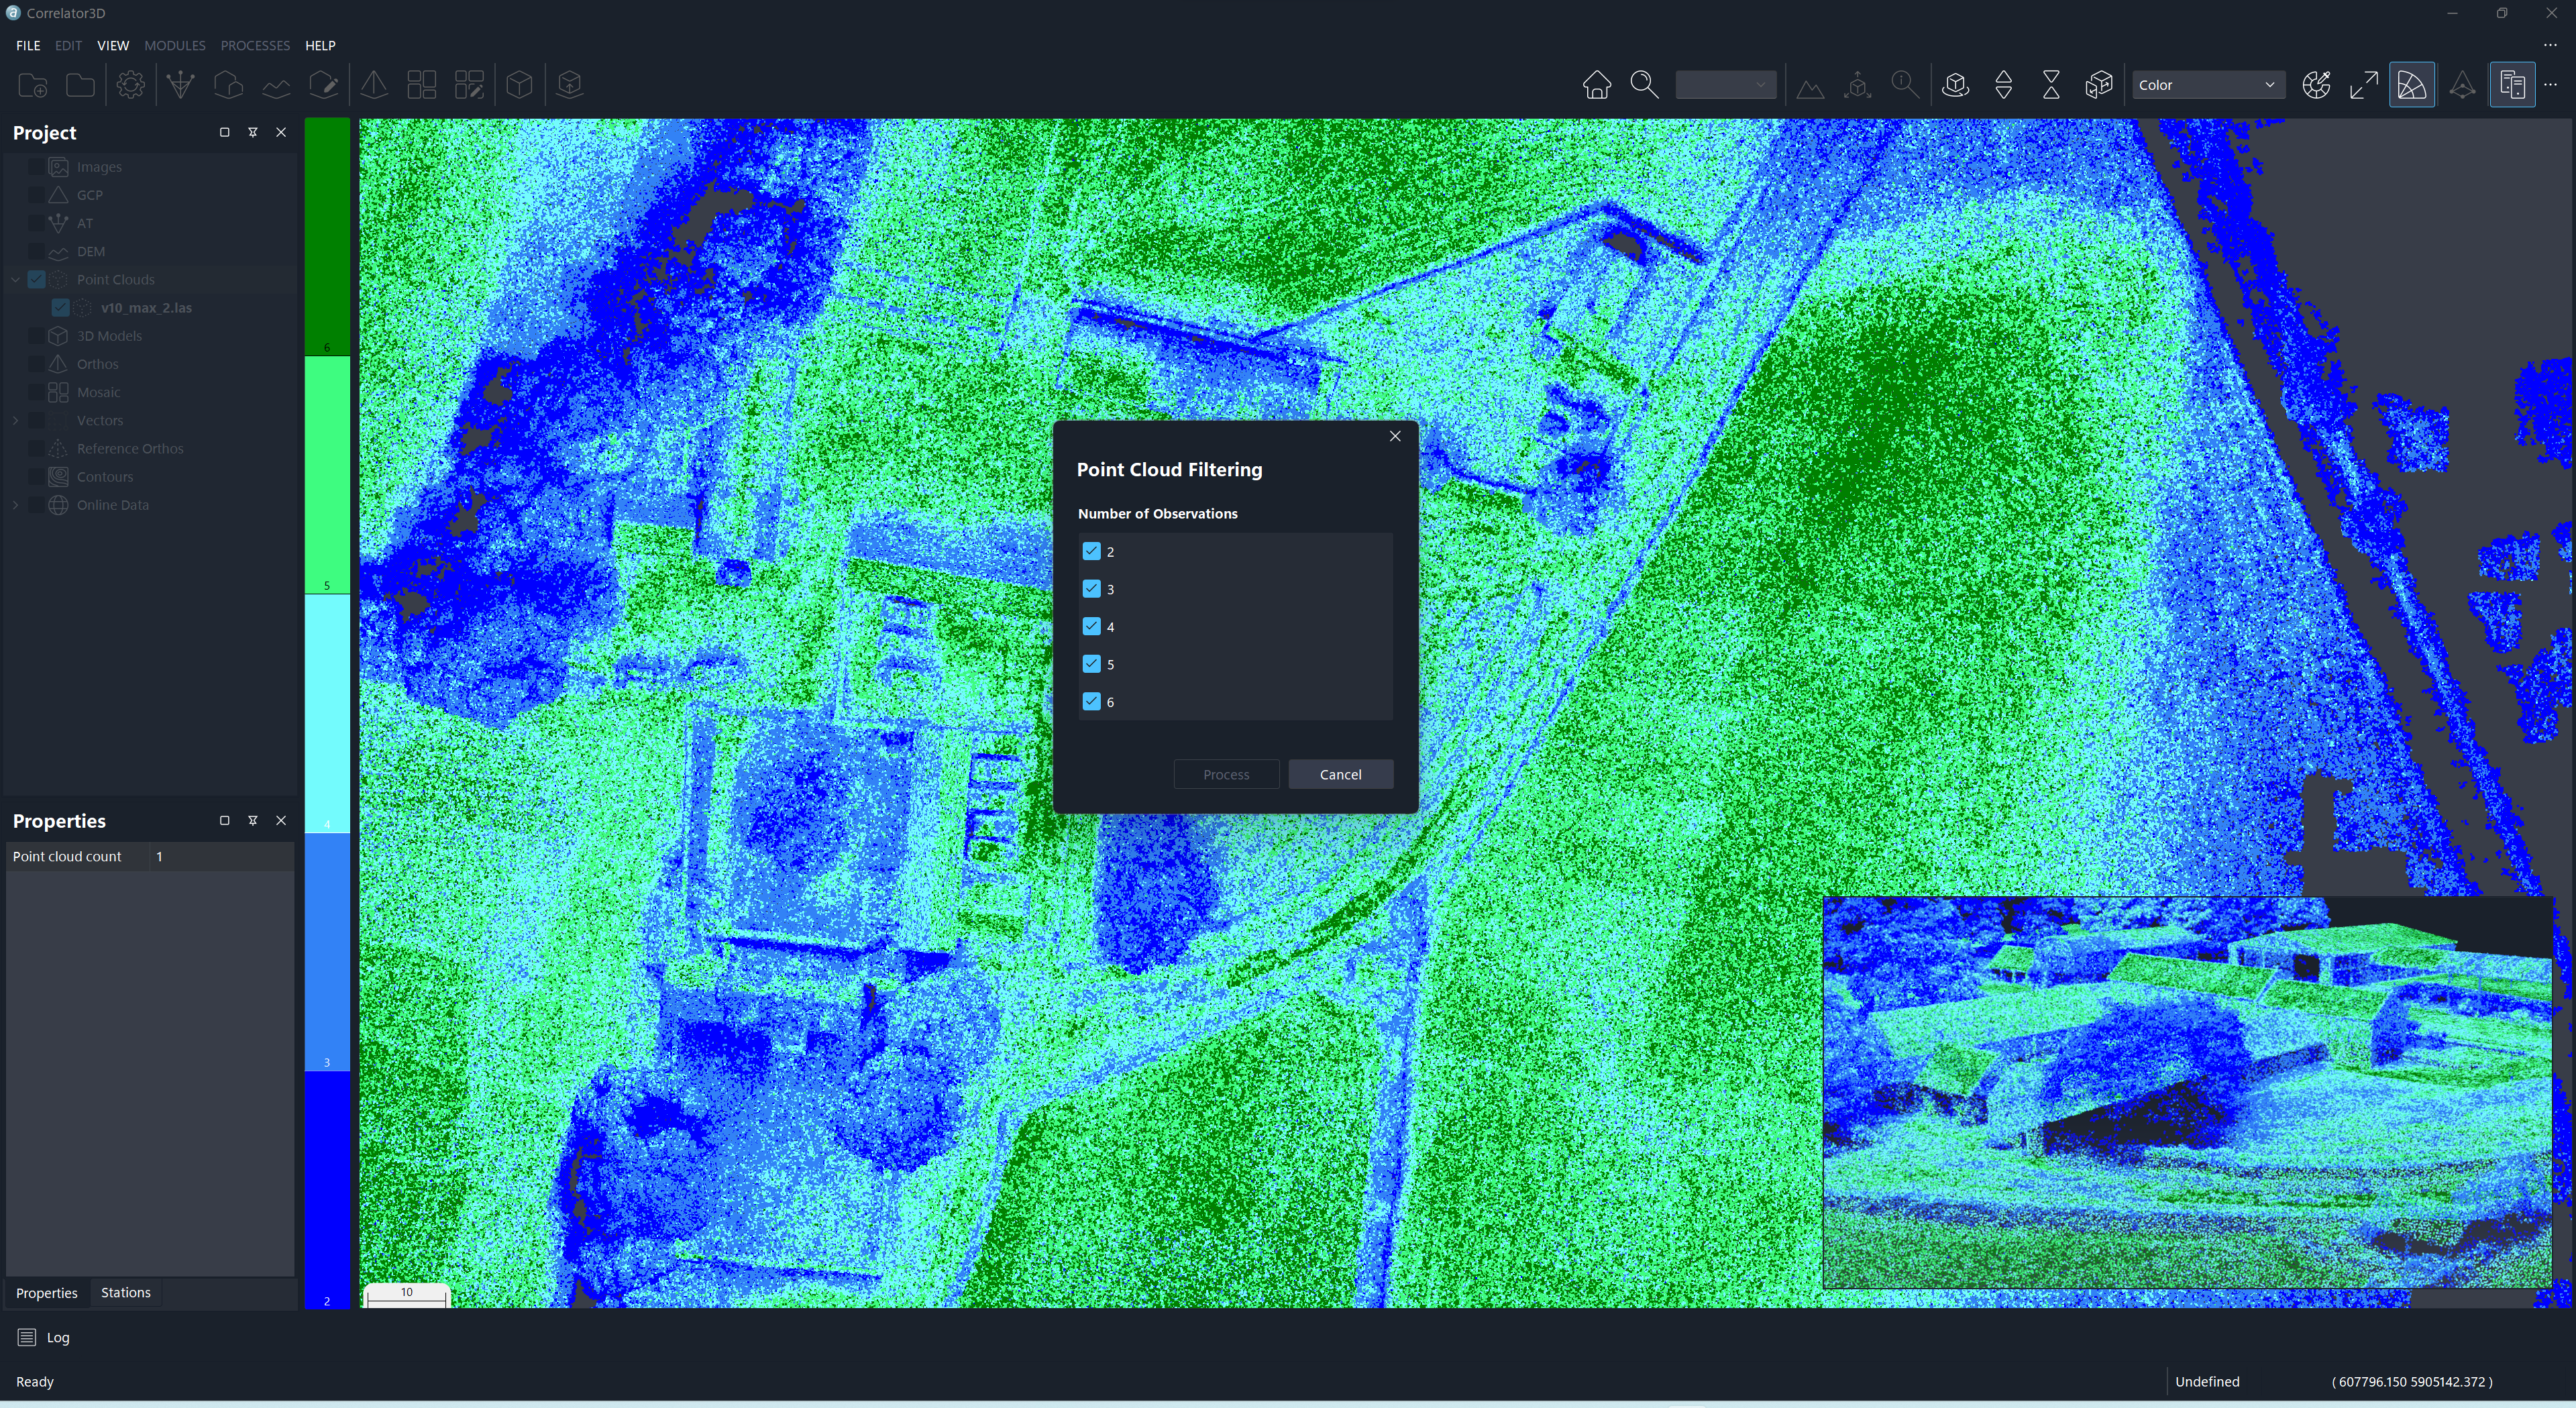Click the Home view icon

[x=1596, y=84]
